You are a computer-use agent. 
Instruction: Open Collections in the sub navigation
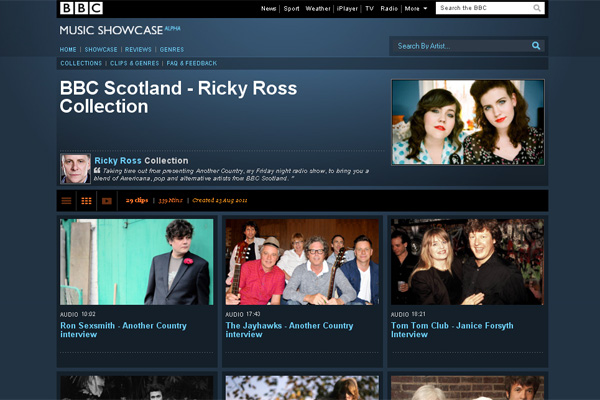tap(81, 63)
